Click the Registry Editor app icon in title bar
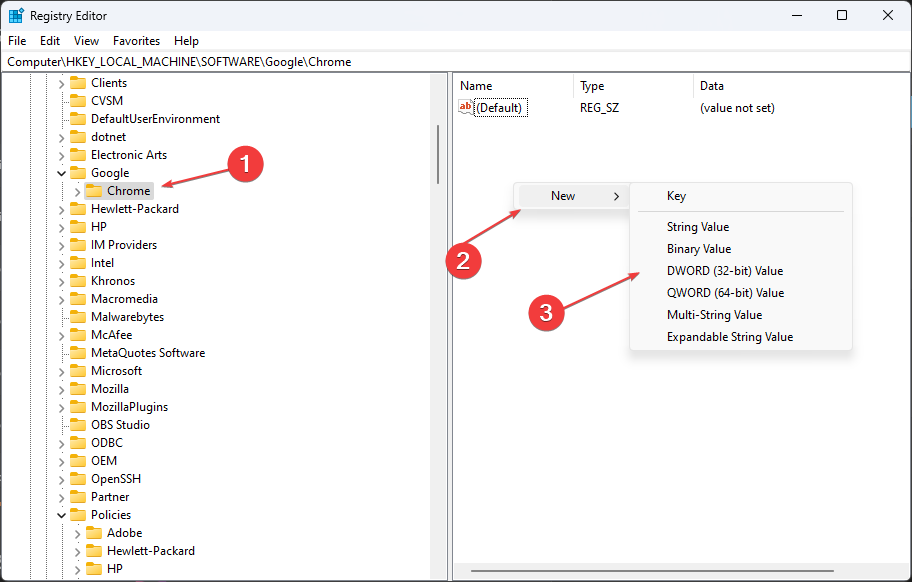The image size is (912, 582). click(16, 16)
